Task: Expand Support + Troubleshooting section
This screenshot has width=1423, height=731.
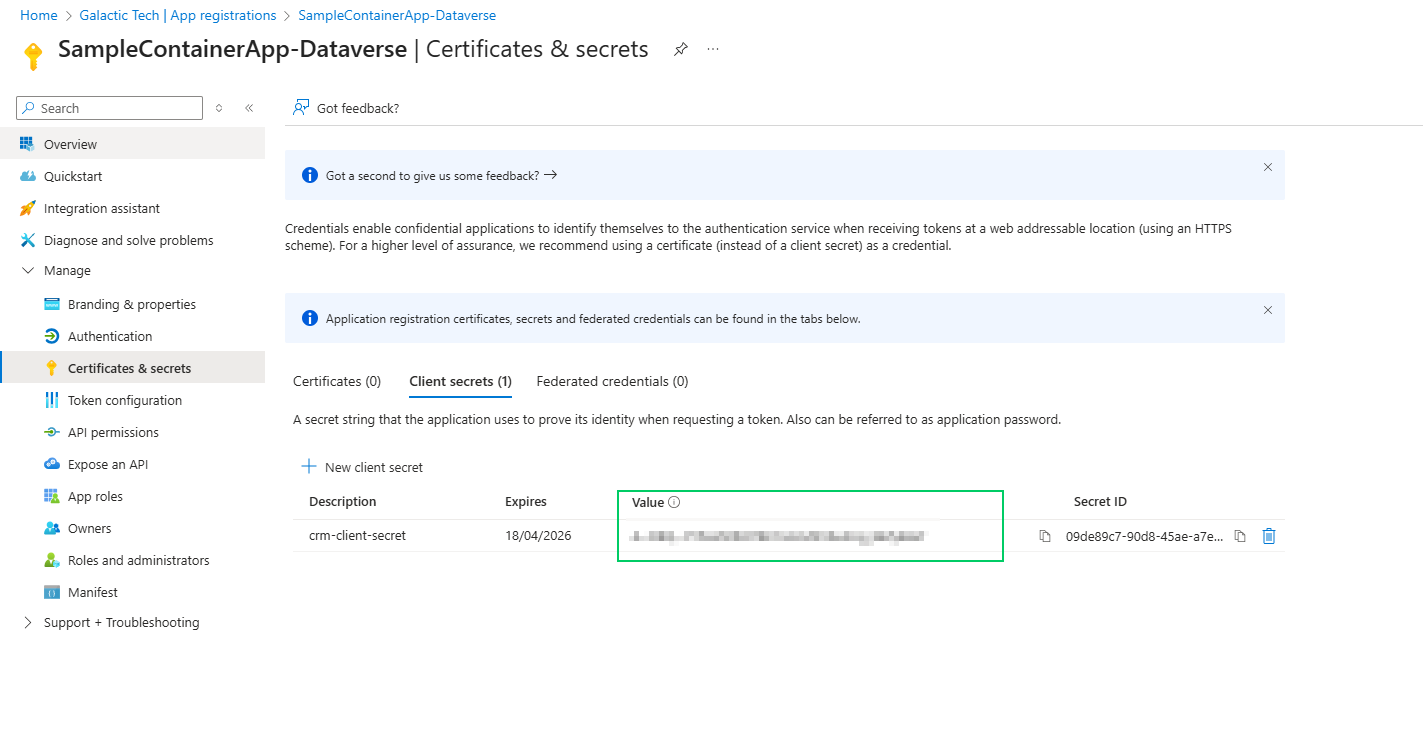Action: coord(27,623)
